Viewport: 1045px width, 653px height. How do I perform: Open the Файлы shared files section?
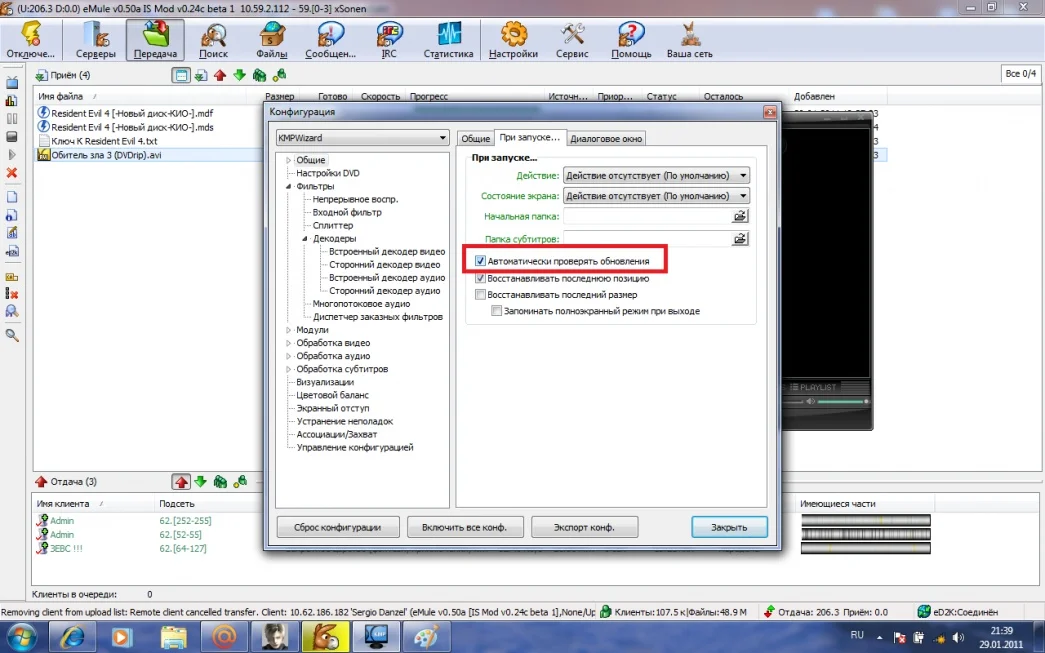pos(272,40)
